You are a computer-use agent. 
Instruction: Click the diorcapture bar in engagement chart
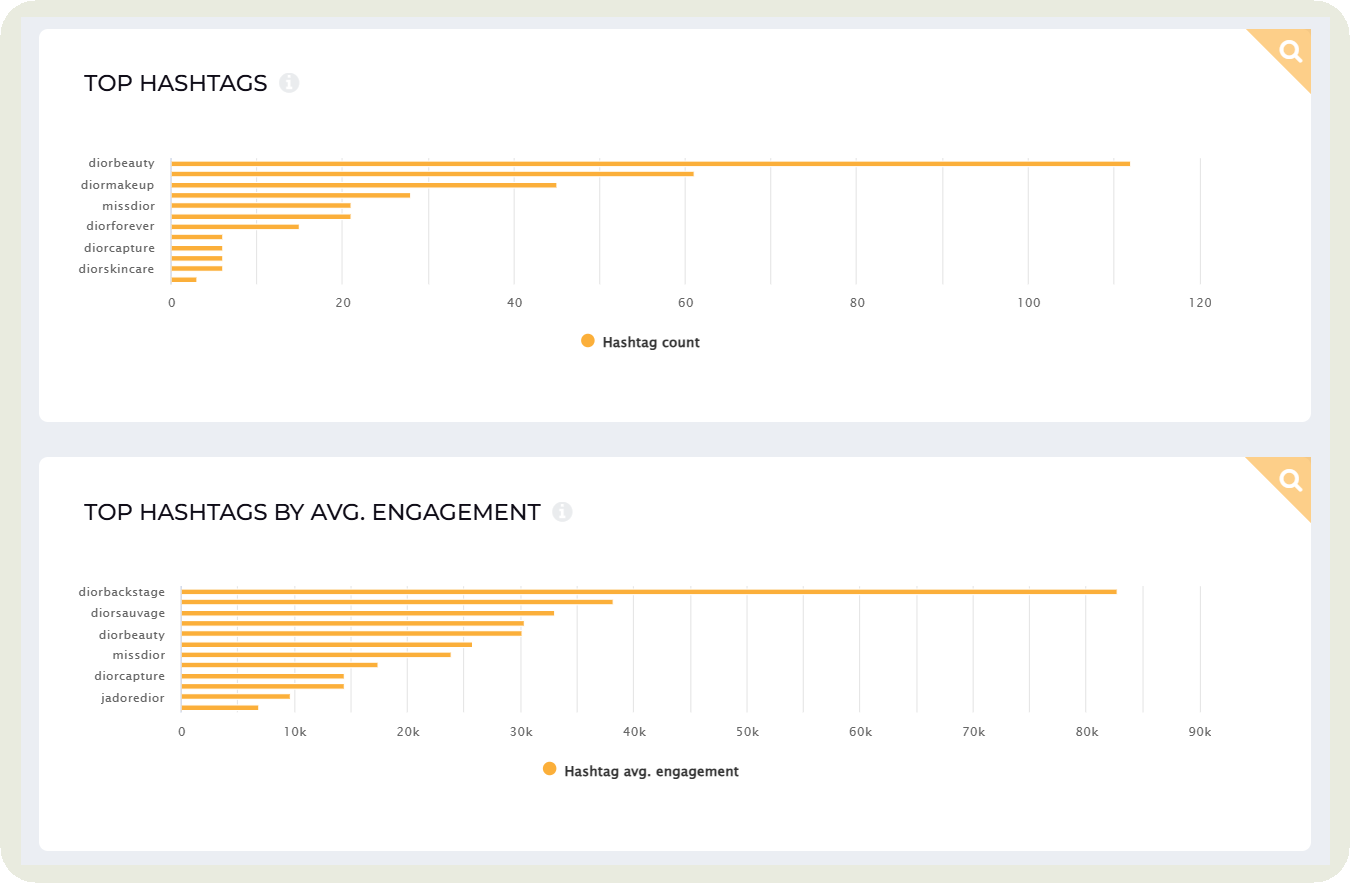(260, 676)
